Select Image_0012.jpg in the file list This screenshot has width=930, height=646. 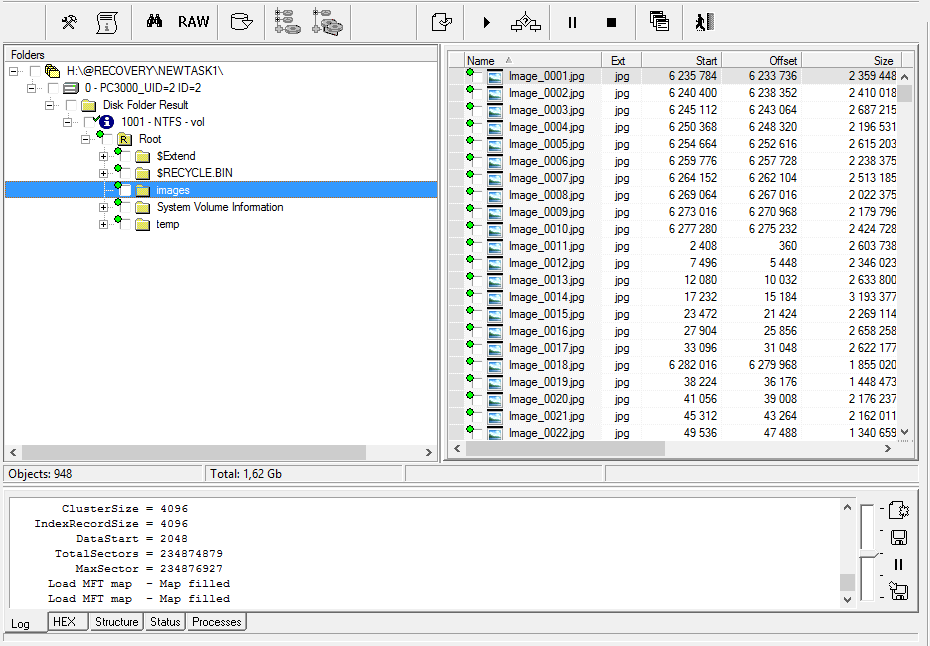(546, 263)
